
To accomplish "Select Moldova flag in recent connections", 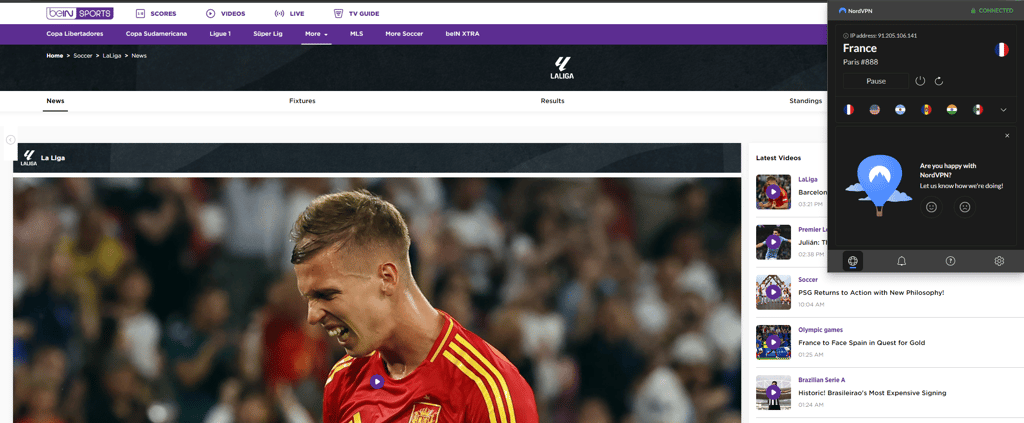I will 926,110.
